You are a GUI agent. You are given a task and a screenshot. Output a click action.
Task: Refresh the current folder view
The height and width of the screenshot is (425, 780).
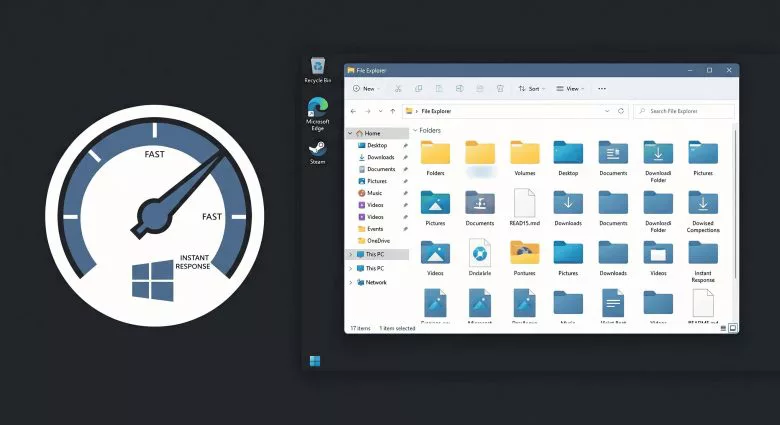click(621, 111)
